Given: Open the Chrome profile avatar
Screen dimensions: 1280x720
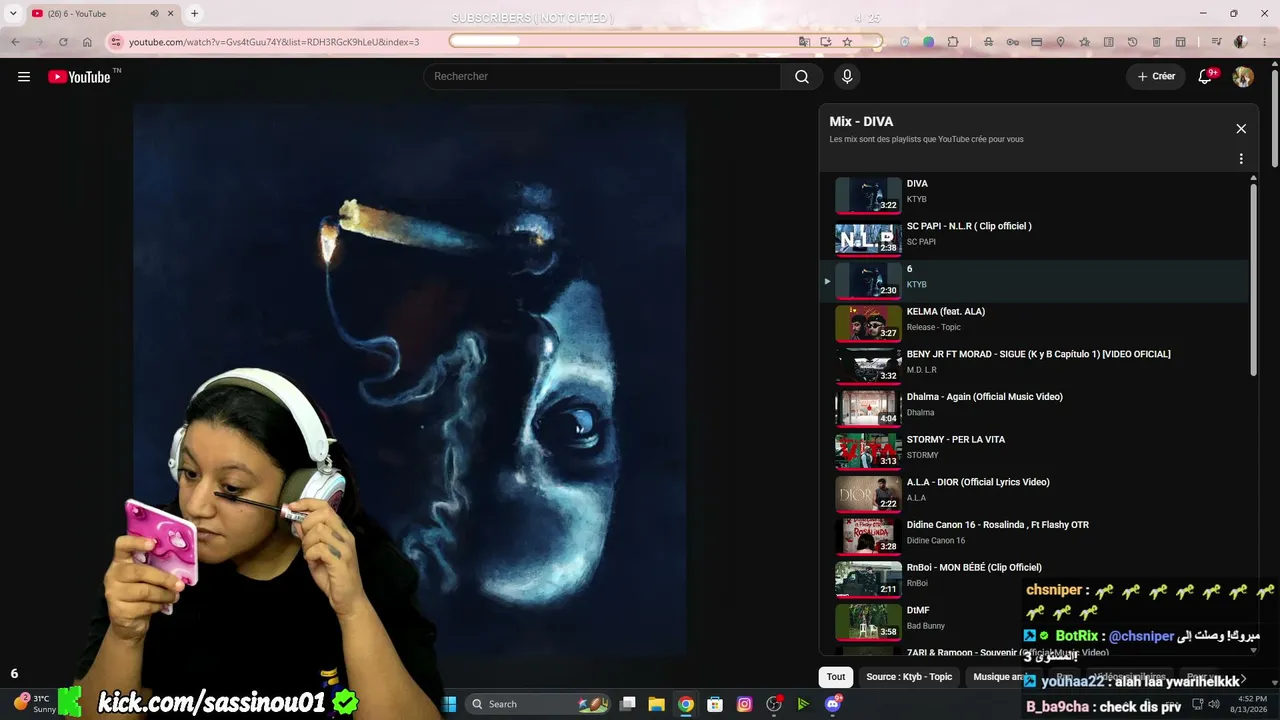Looking at the screenshot, I should pyautogui.click(x=1240, y=42).
